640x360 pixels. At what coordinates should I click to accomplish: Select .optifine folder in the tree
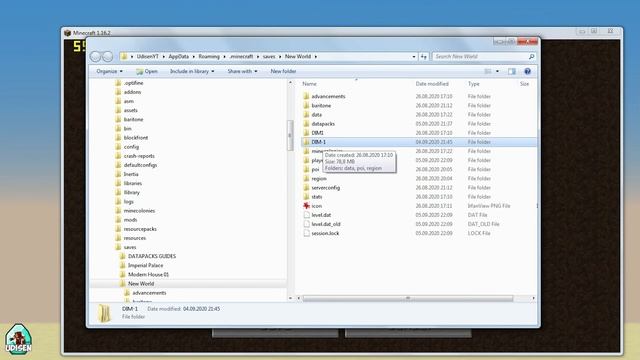tap(133, 83)
